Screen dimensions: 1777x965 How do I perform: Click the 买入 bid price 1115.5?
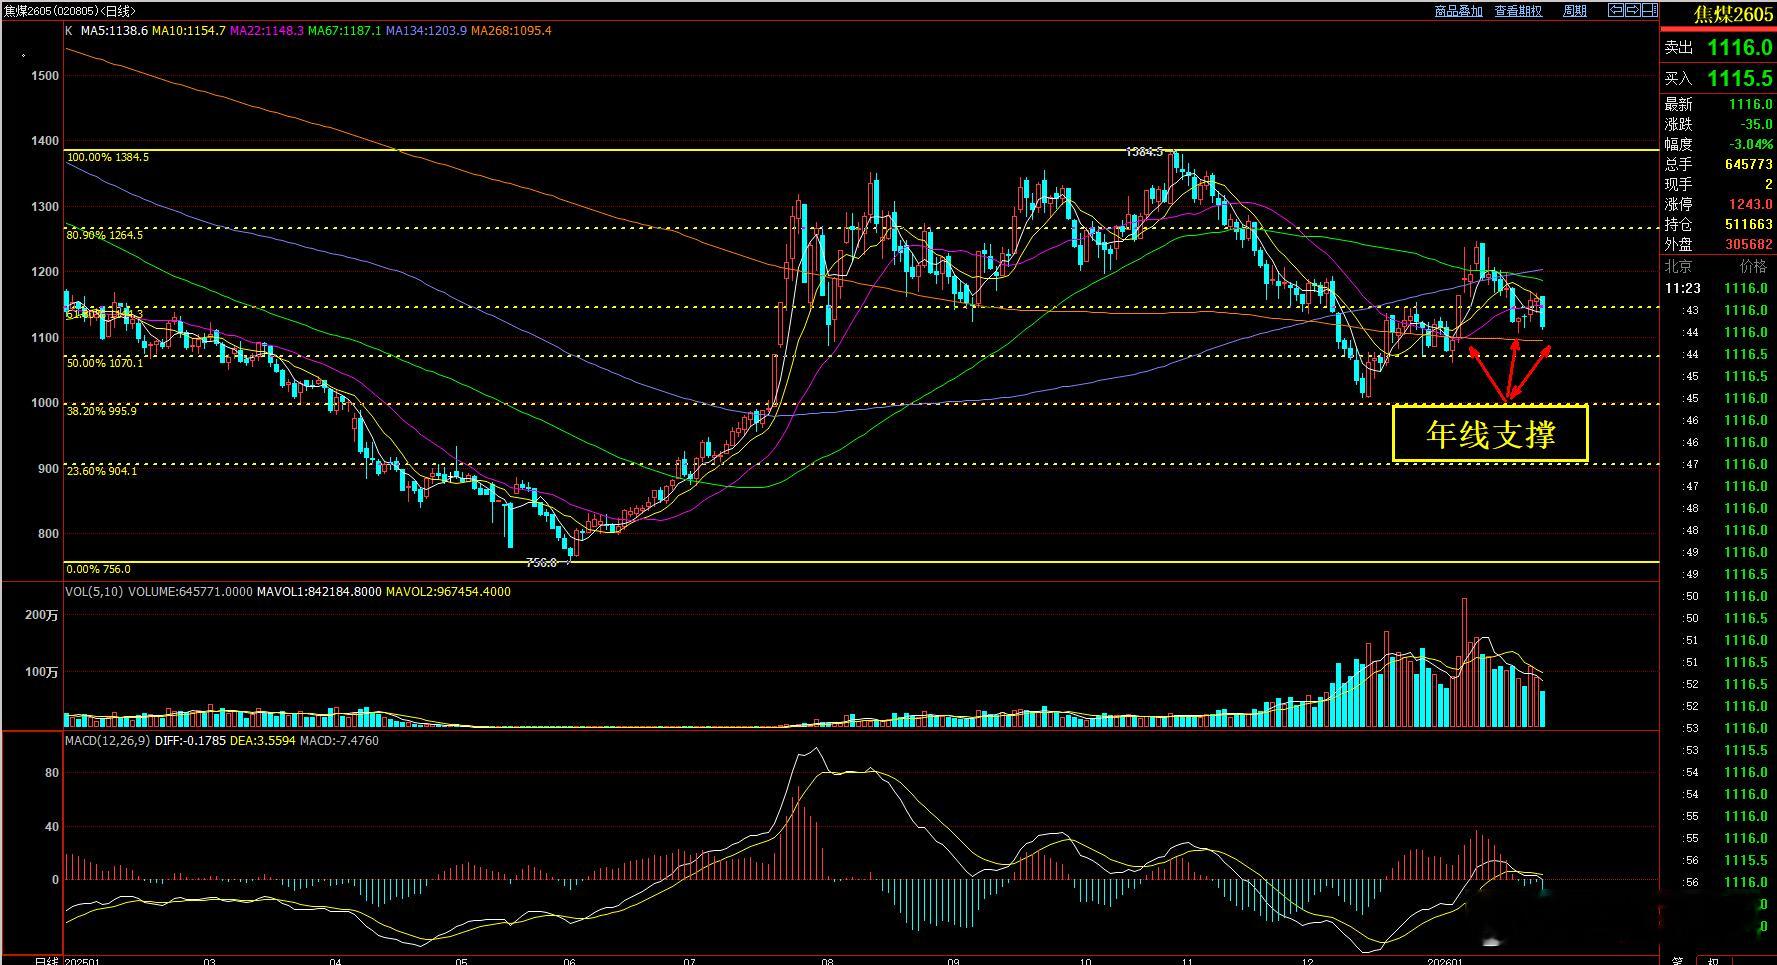[1739, 79]
